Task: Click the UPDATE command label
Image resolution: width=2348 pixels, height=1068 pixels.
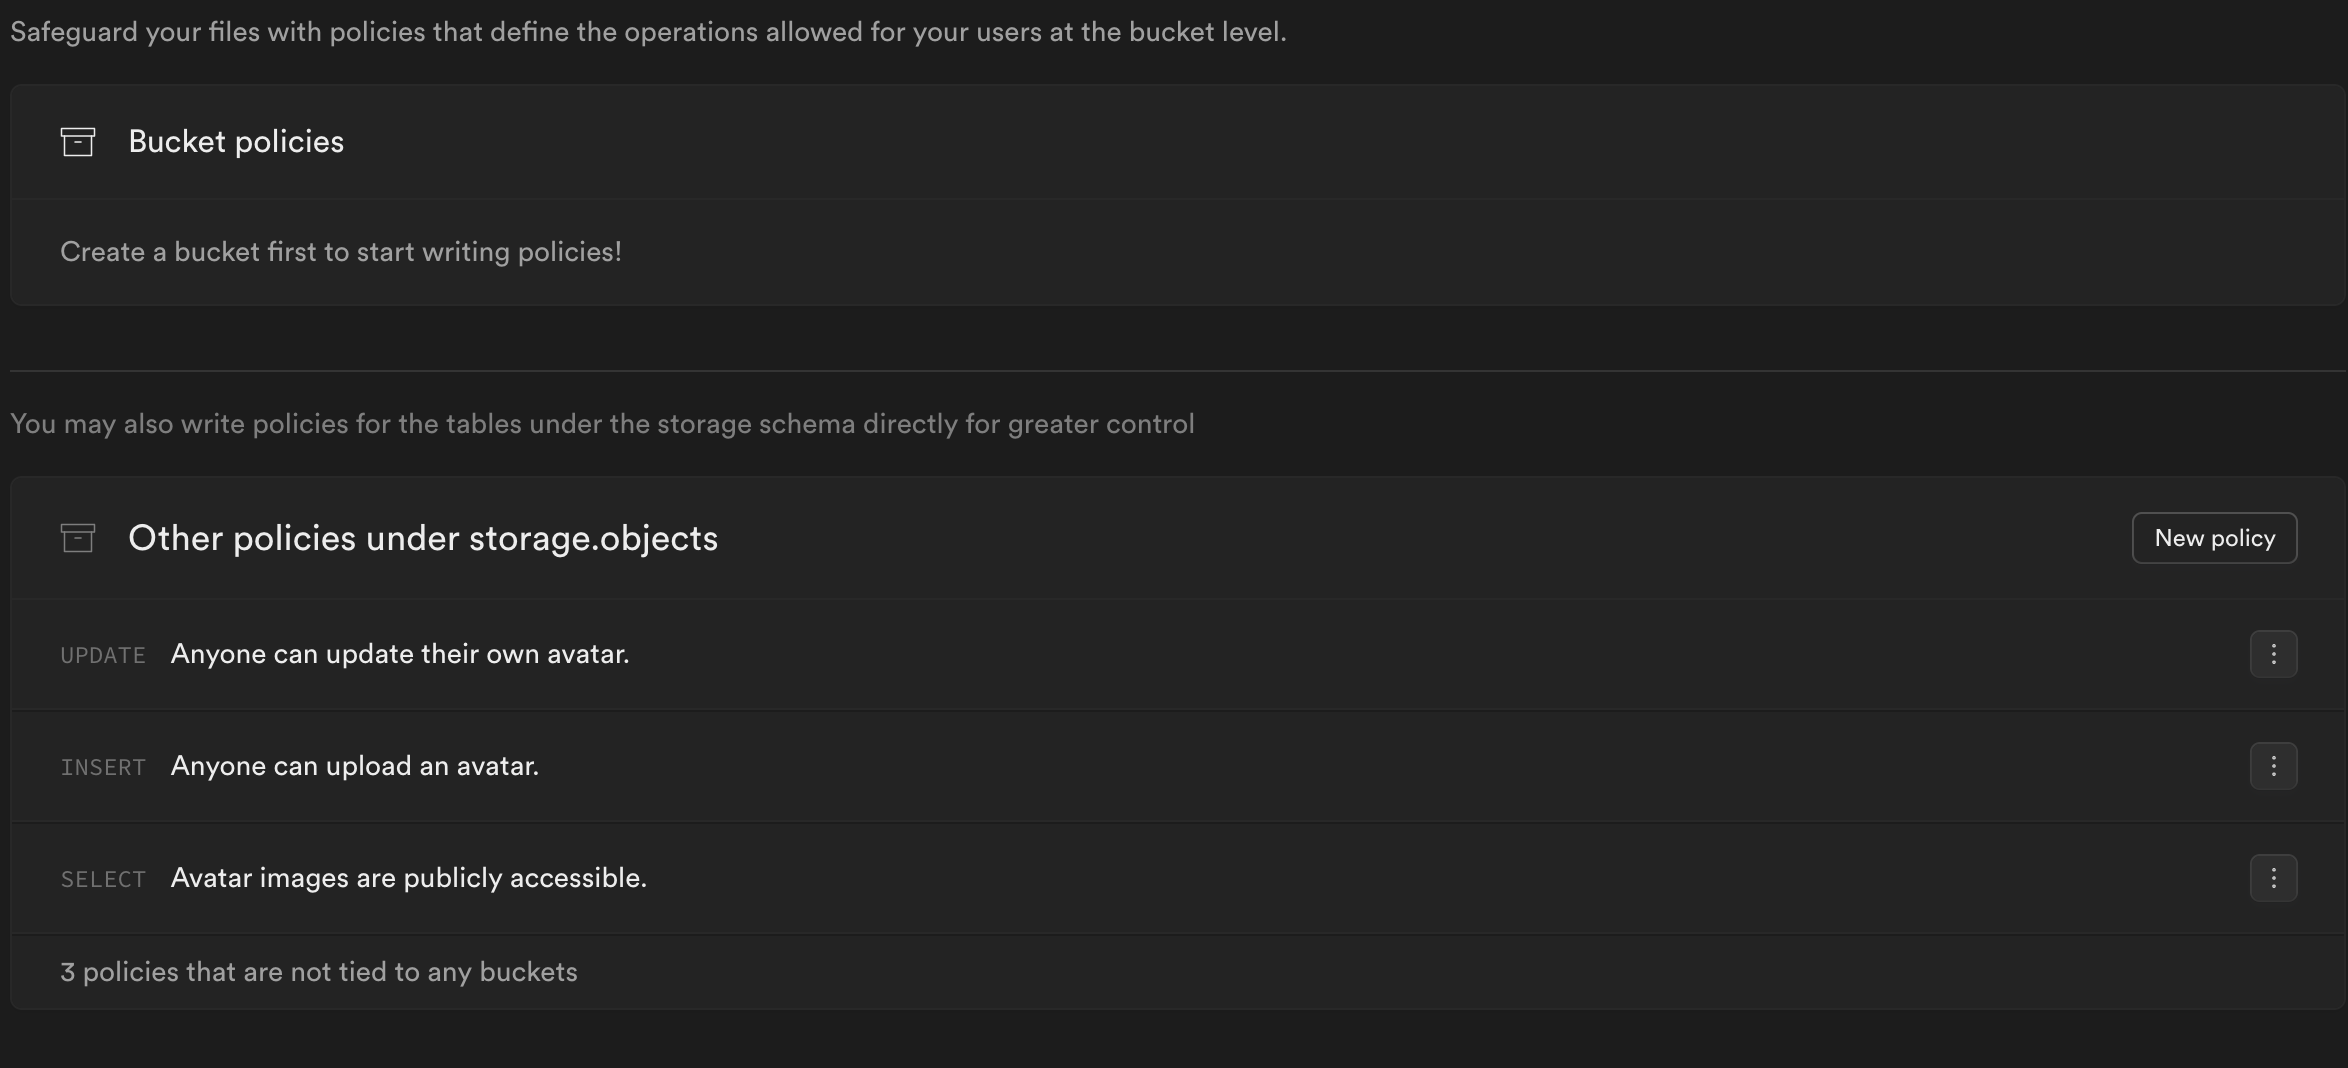Action: [x=103, y=655]
